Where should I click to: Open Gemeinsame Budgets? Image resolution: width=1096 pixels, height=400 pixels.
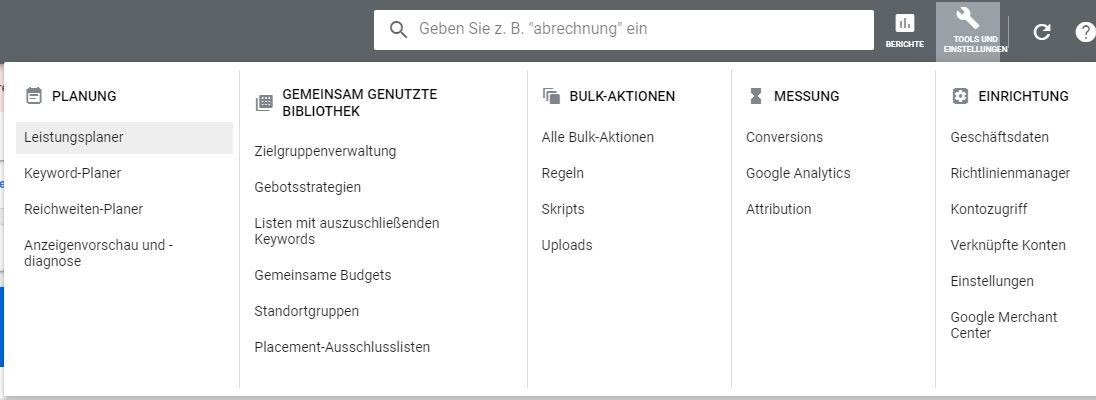point(323,275)
